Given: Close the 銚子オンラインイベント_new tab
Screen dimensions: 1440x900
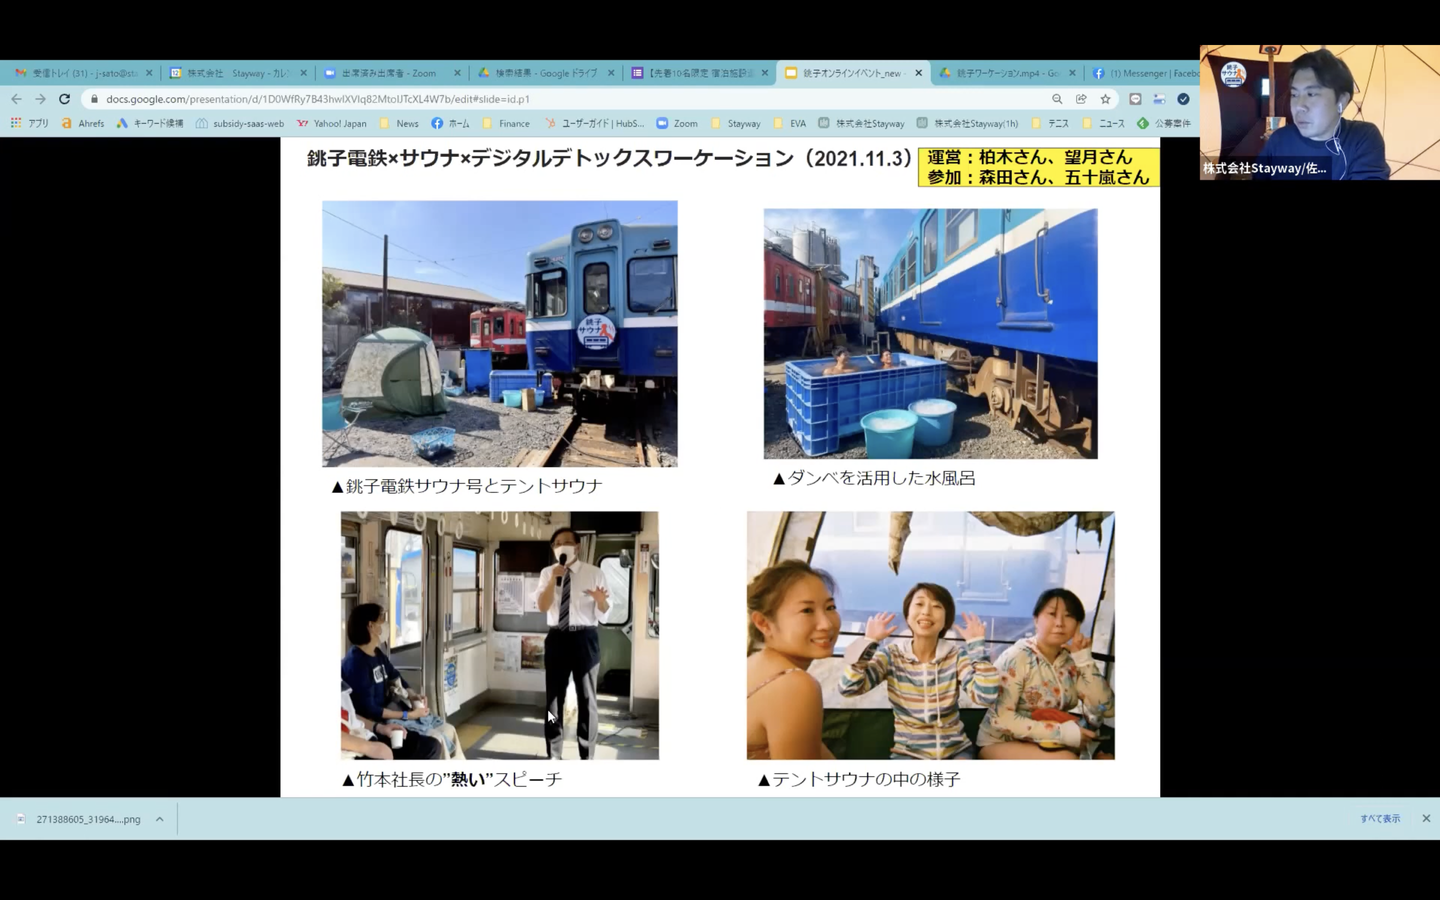Looking at the screenshot, I should (919, 73).
